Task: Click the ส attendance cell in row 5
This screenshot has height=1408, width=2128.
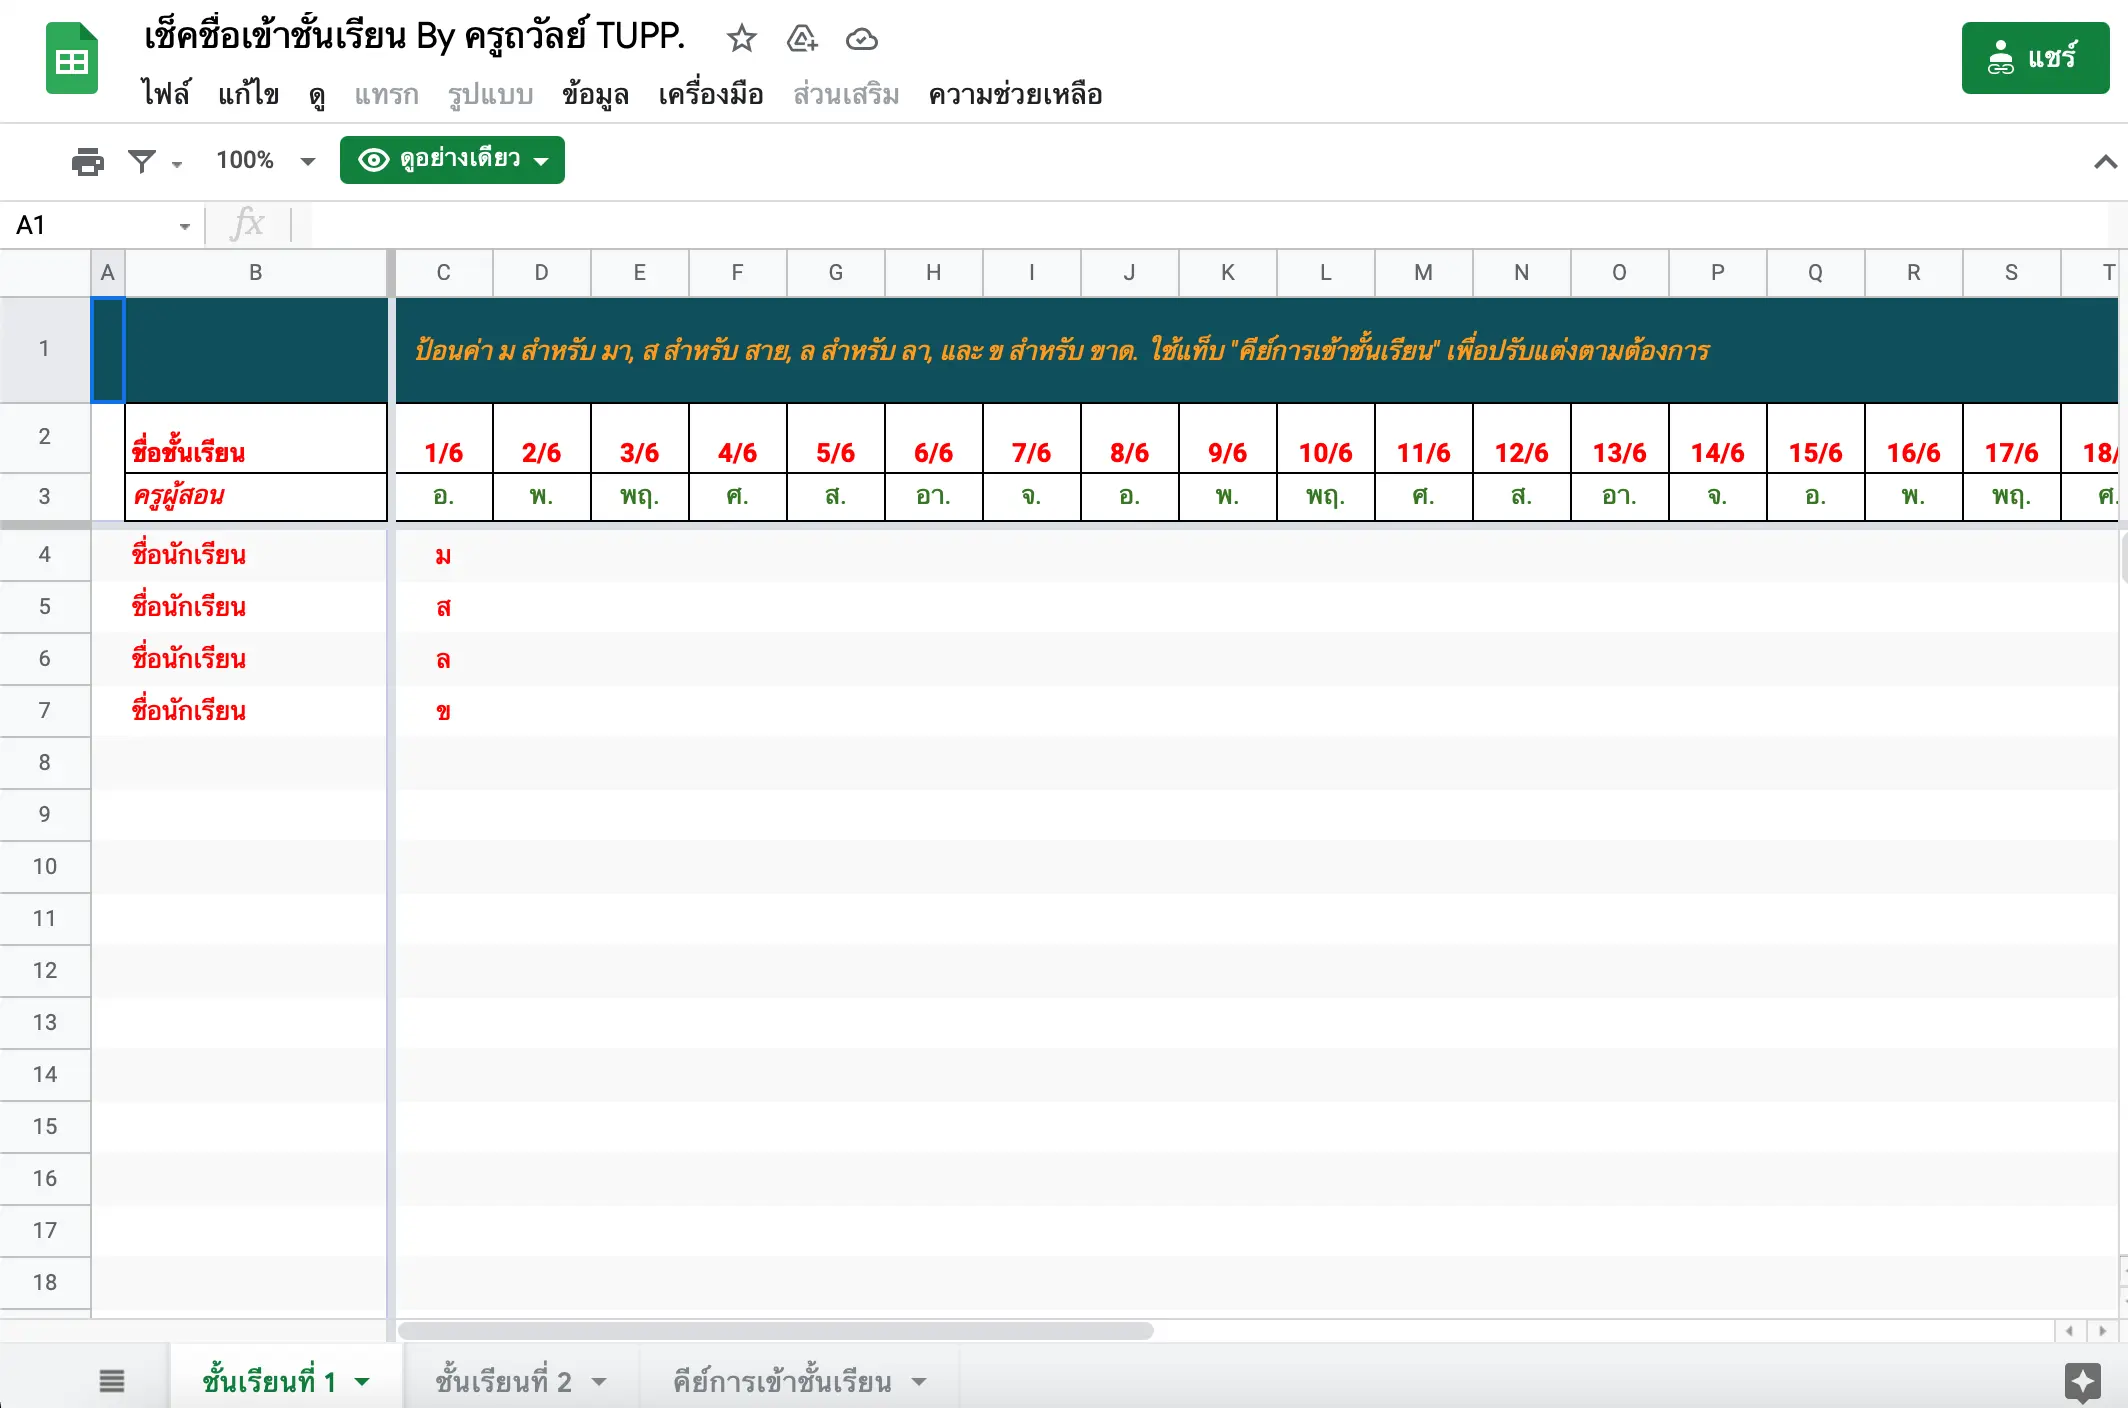Action: [x=443, y=607]
